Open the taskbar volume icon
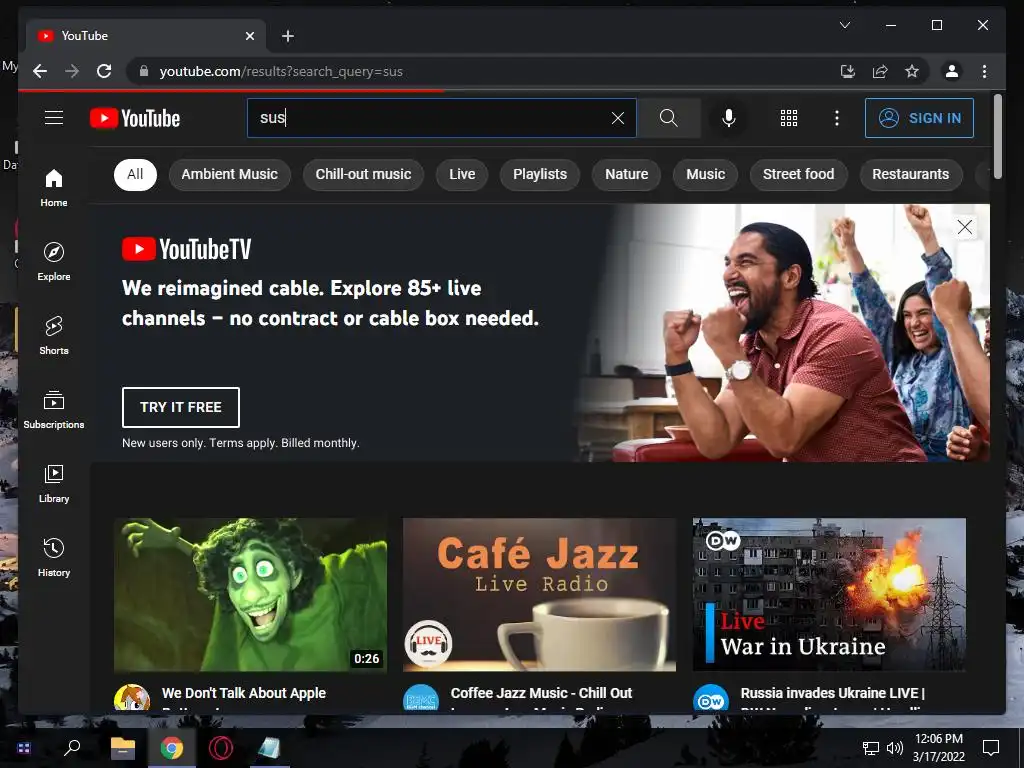 click(x=895, y=748)
